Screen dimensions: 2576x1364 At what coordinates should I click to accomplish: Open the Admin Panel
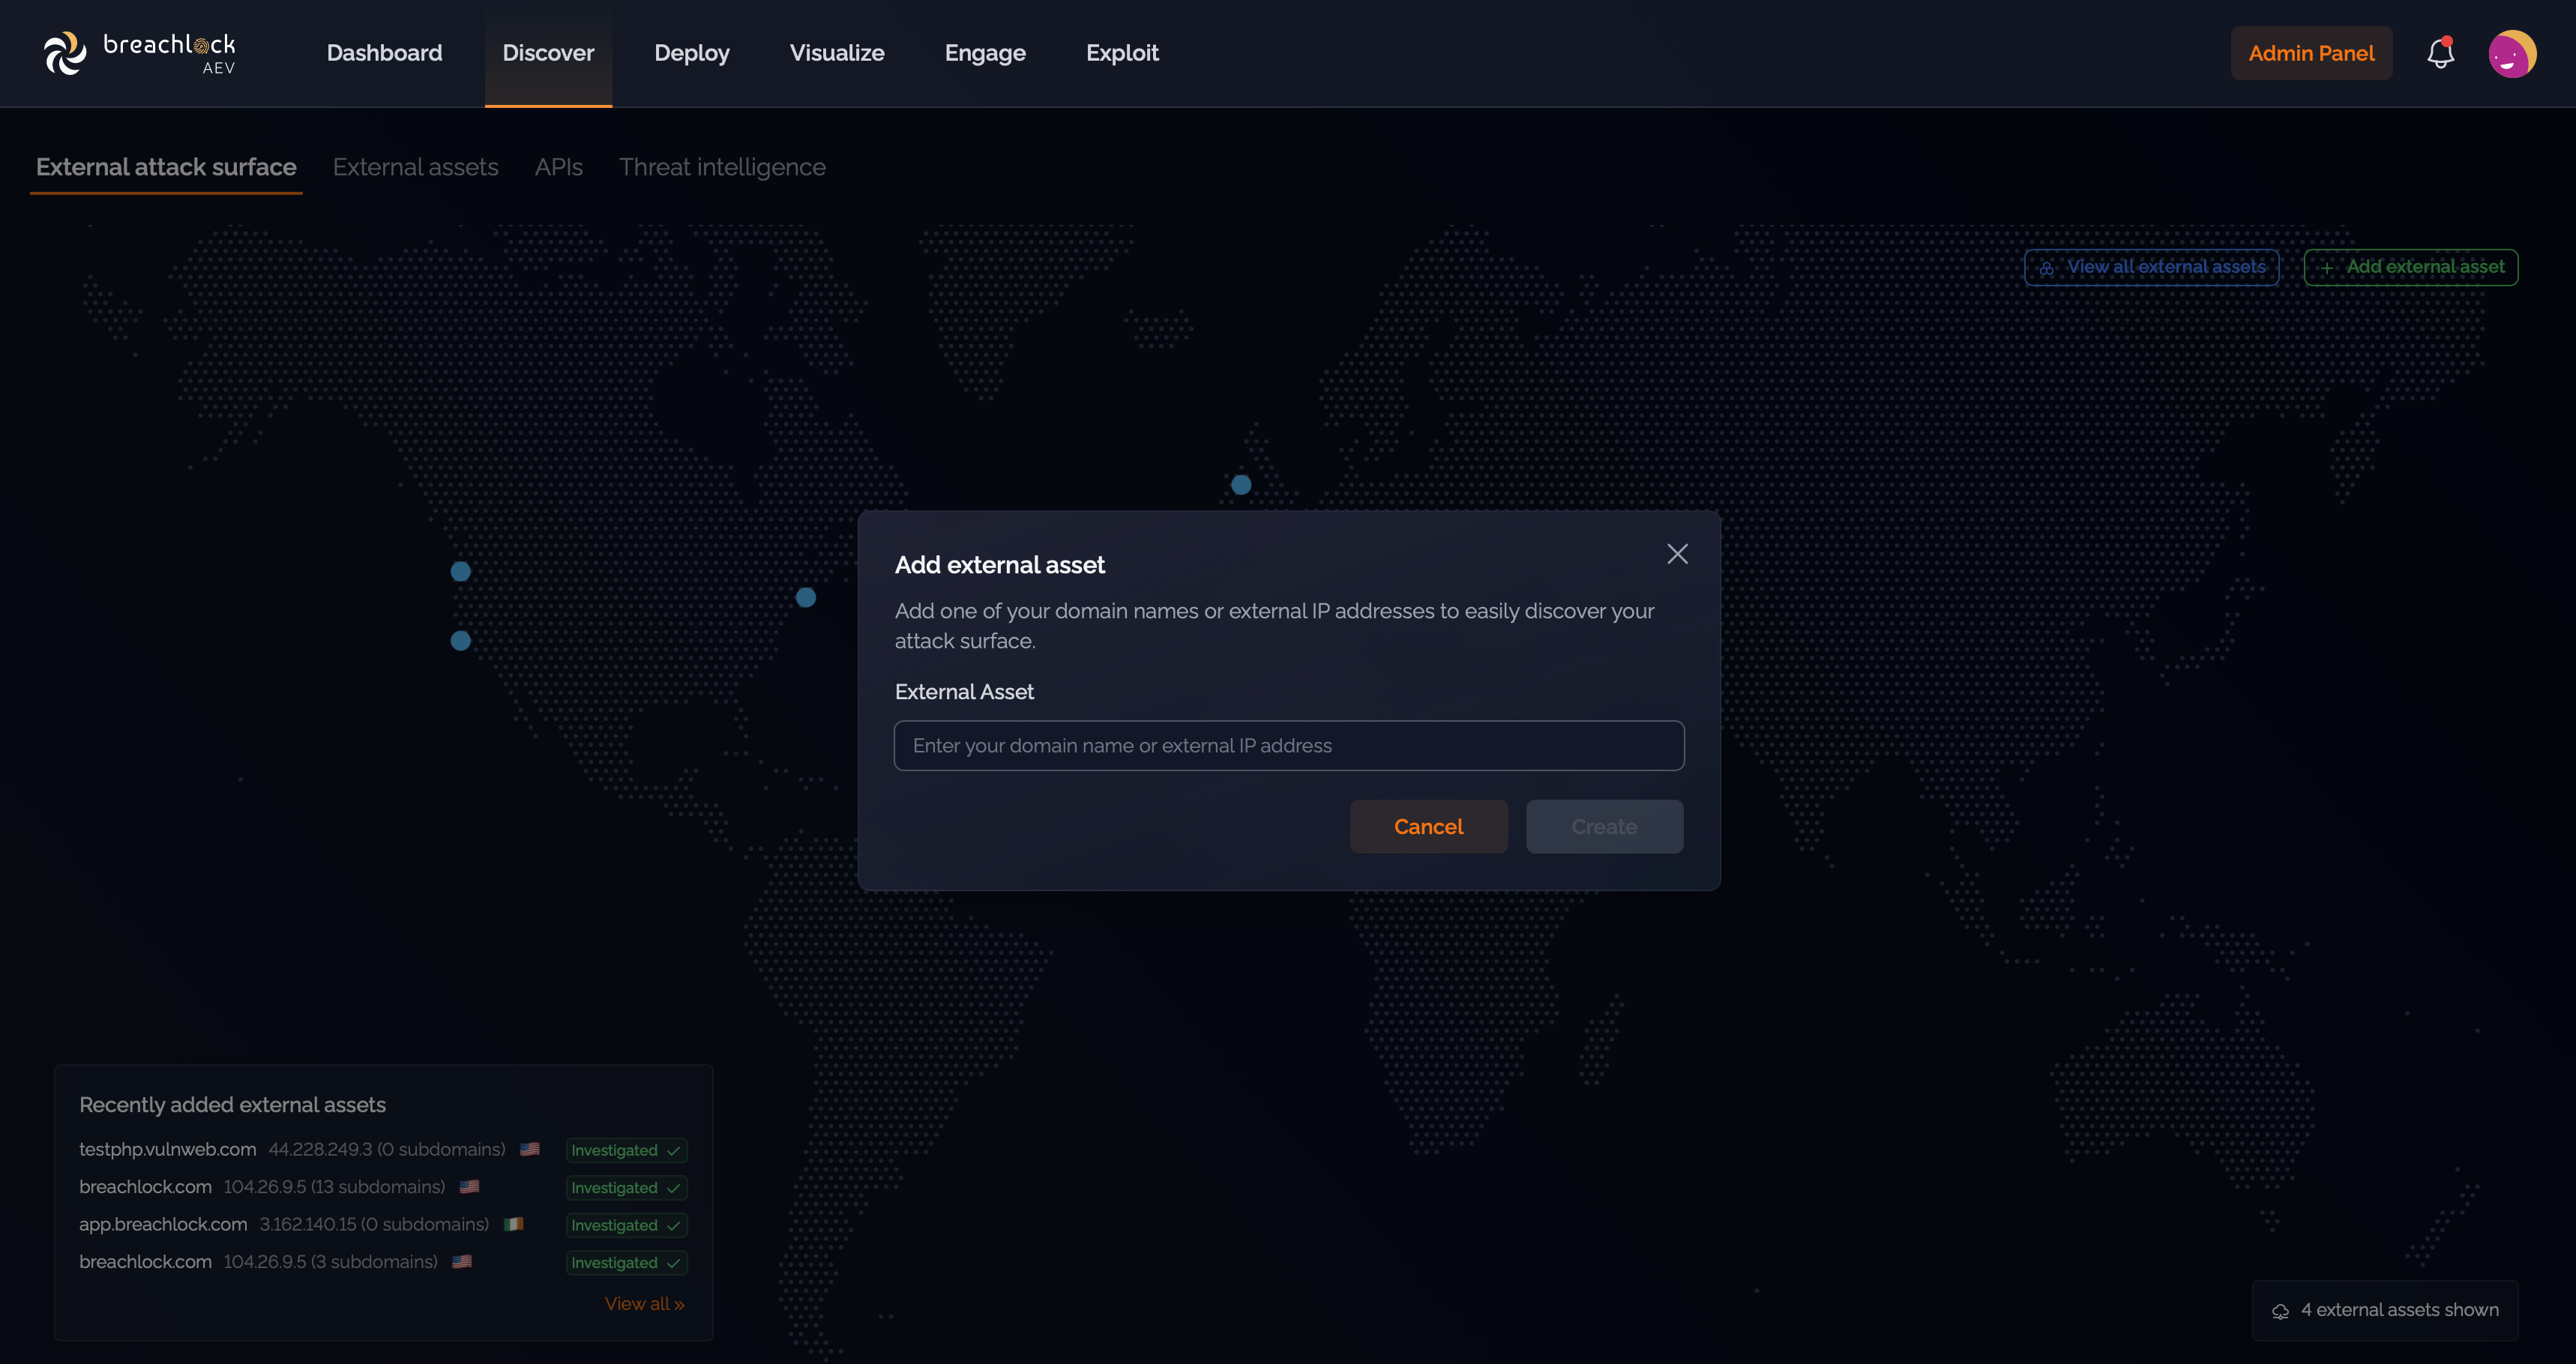[x=2311, y=53]
